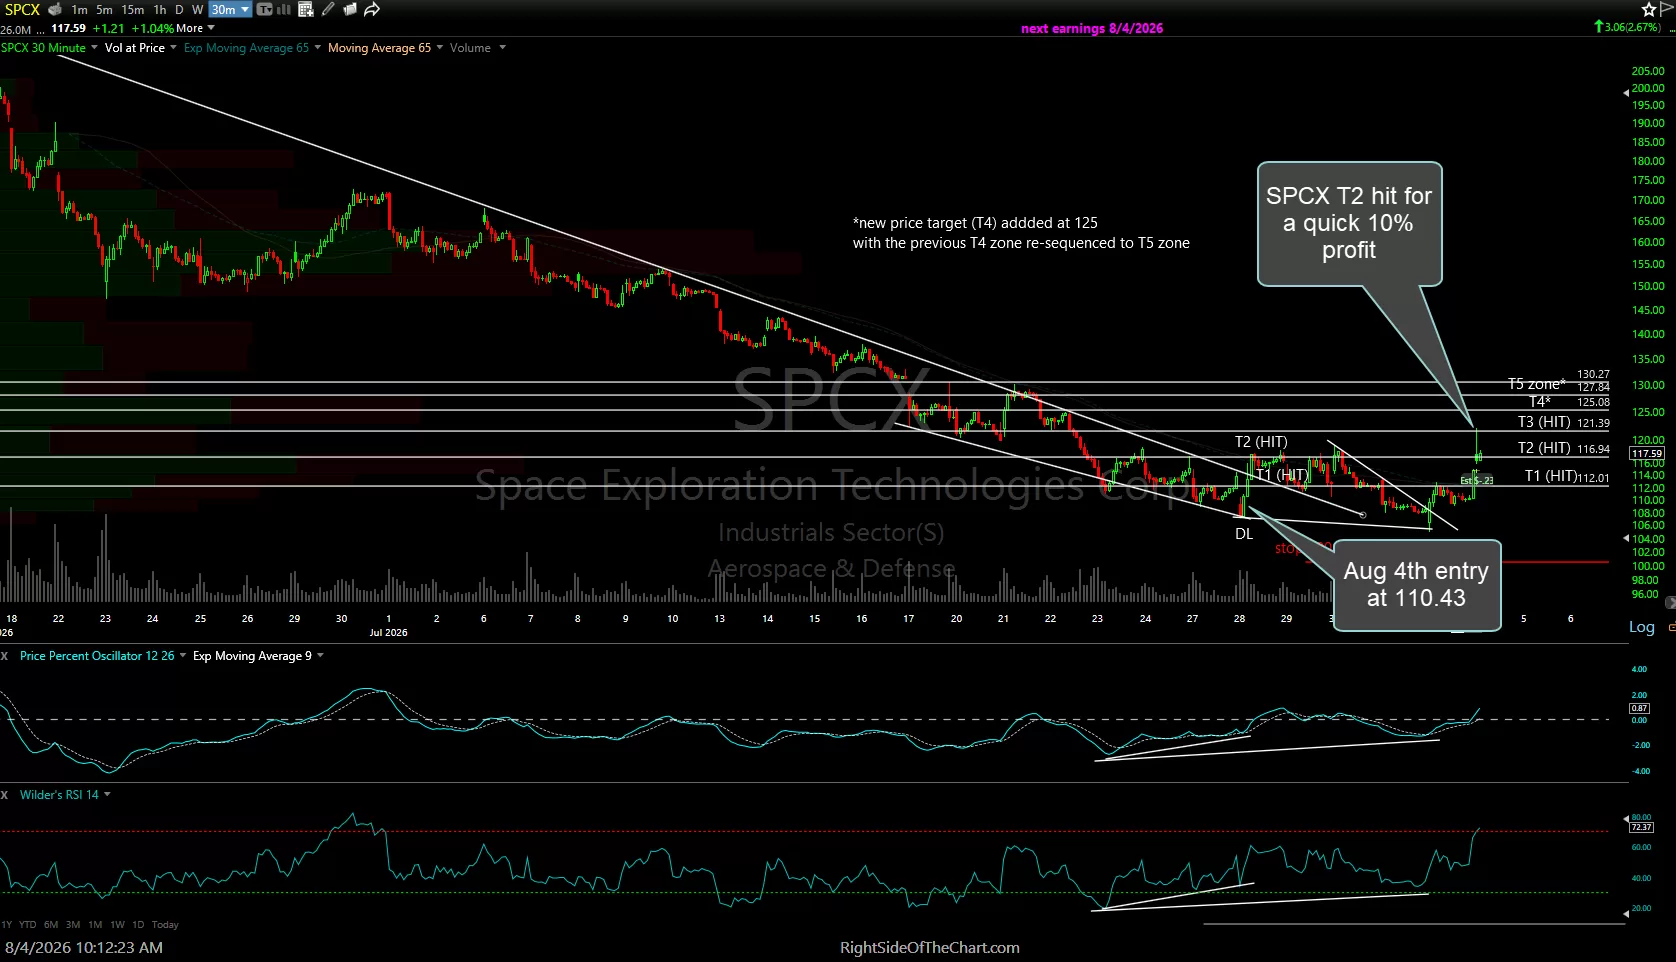
Task: Click the flag icon at top right
Action: tap(1666, 9)
